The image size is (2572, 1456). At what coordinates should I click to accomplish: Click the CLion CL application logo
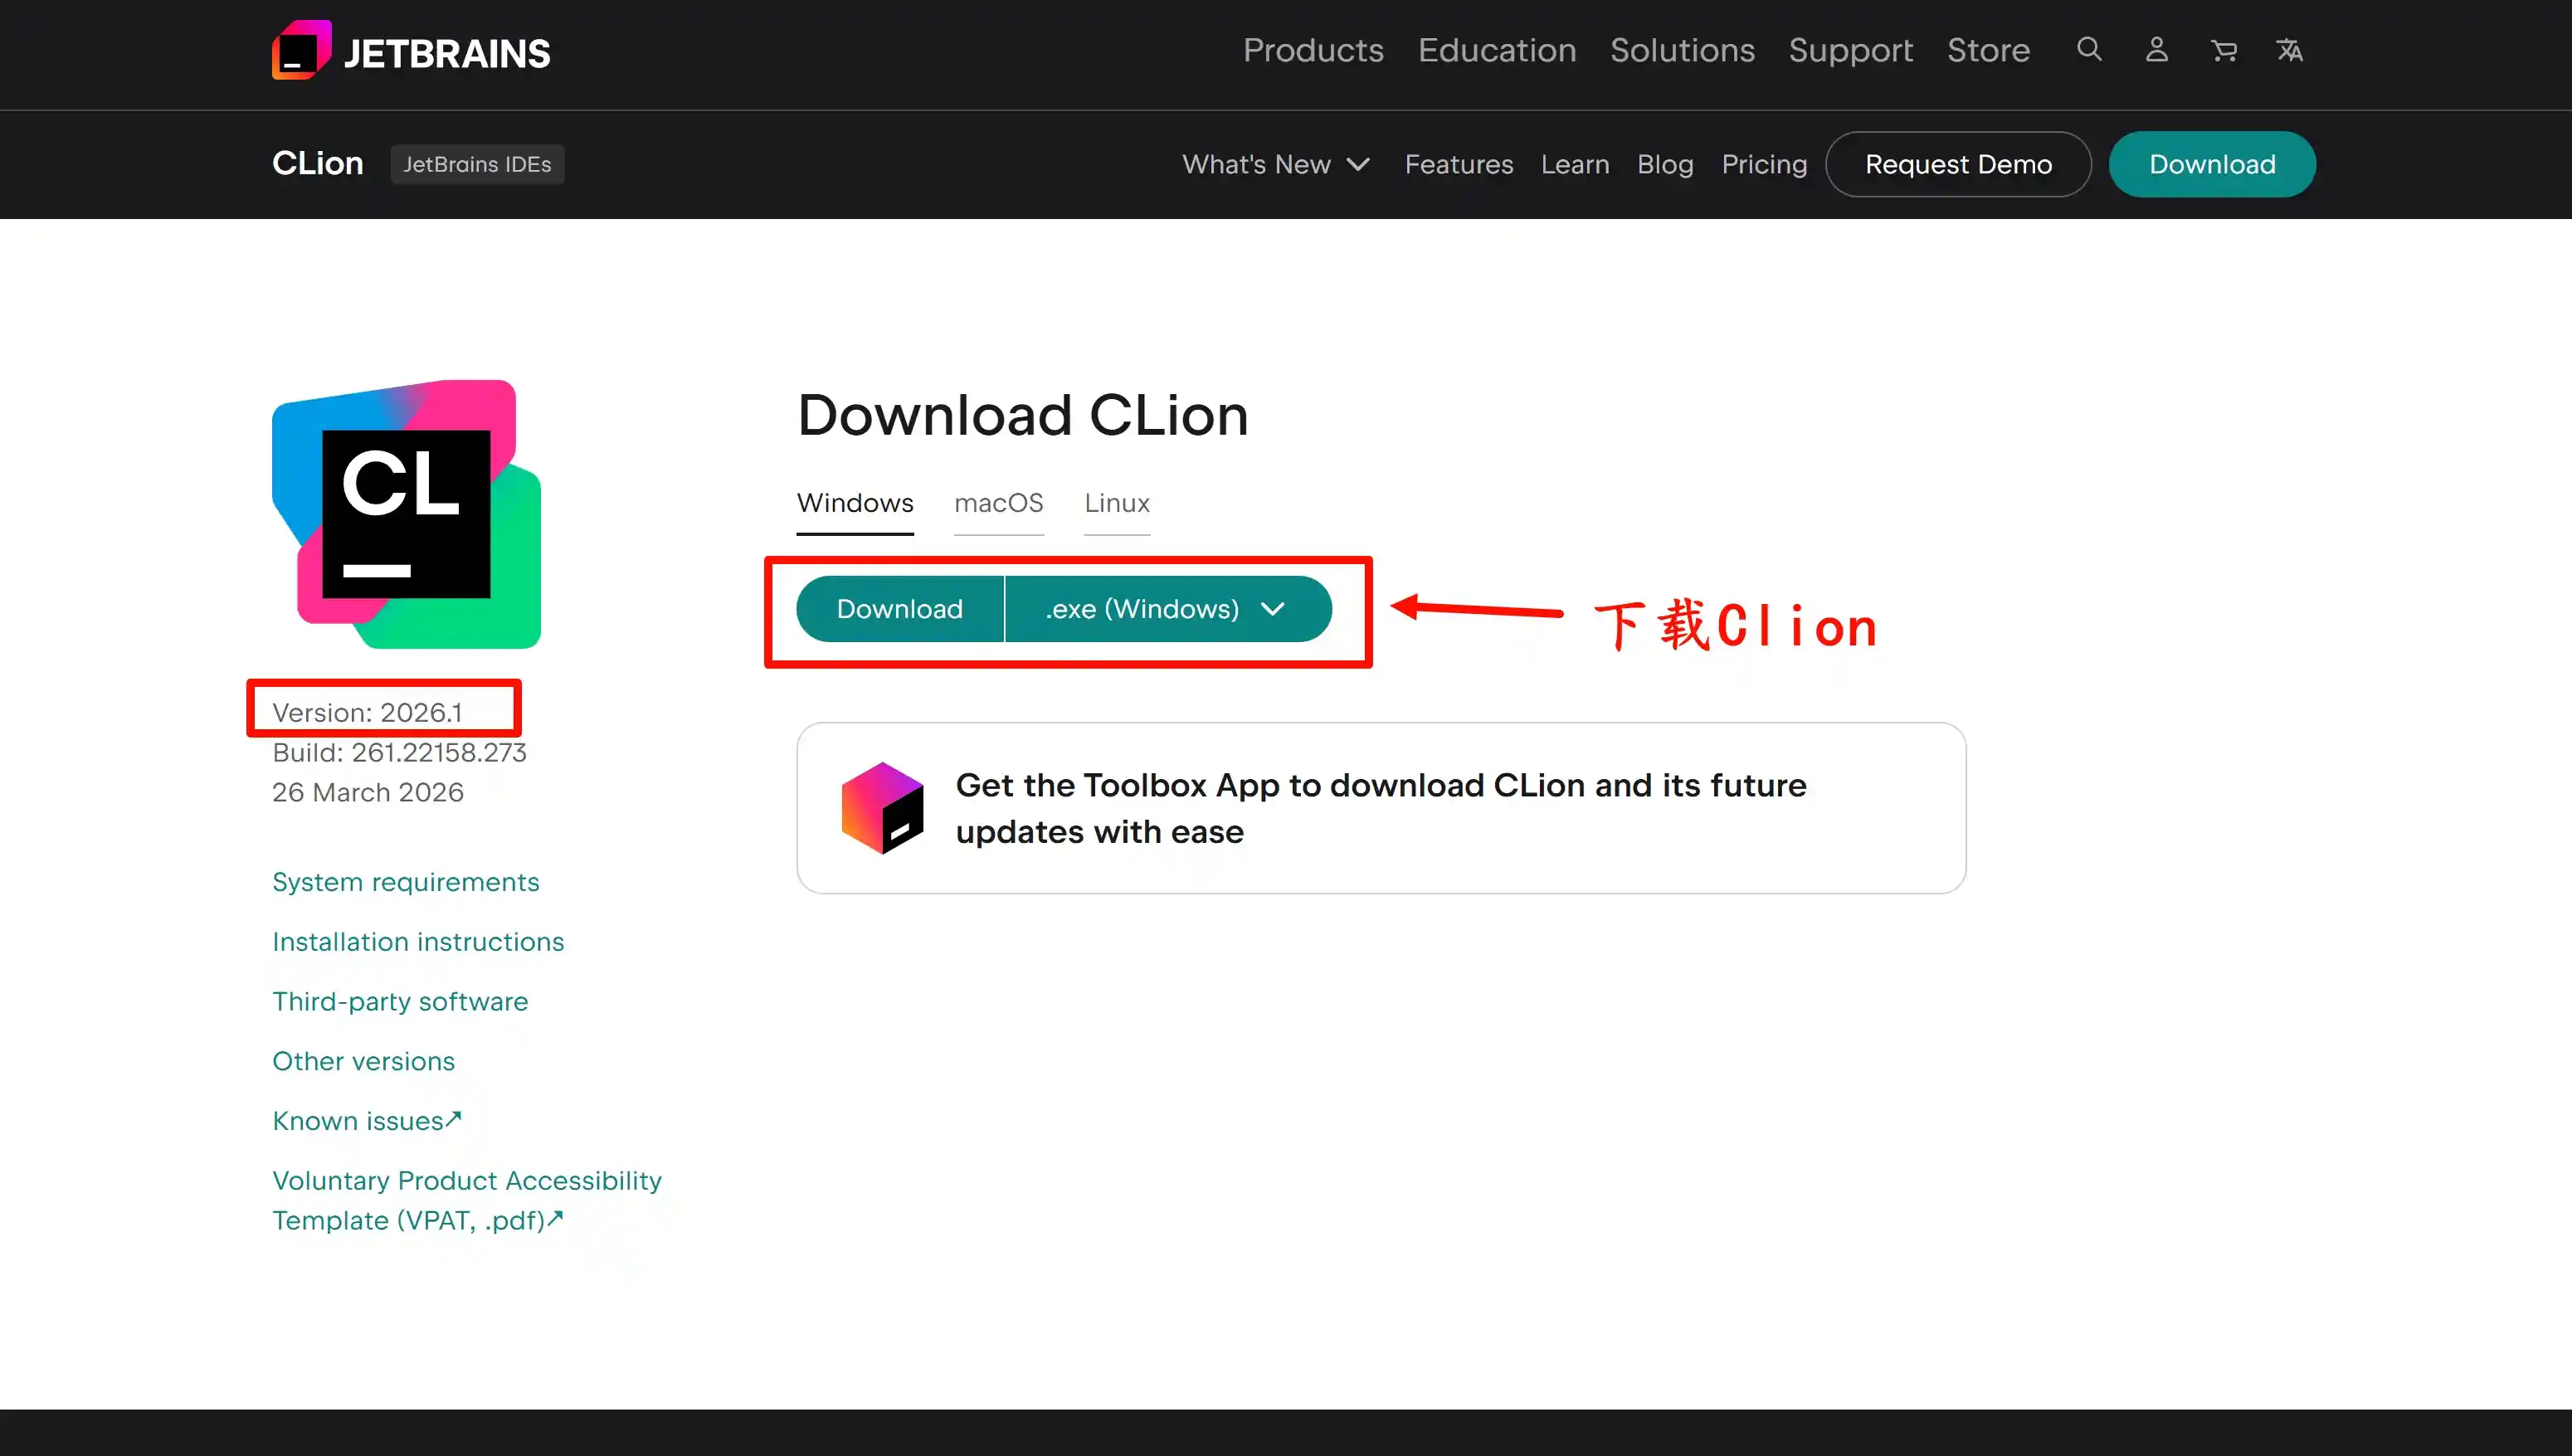coord(404,515)
